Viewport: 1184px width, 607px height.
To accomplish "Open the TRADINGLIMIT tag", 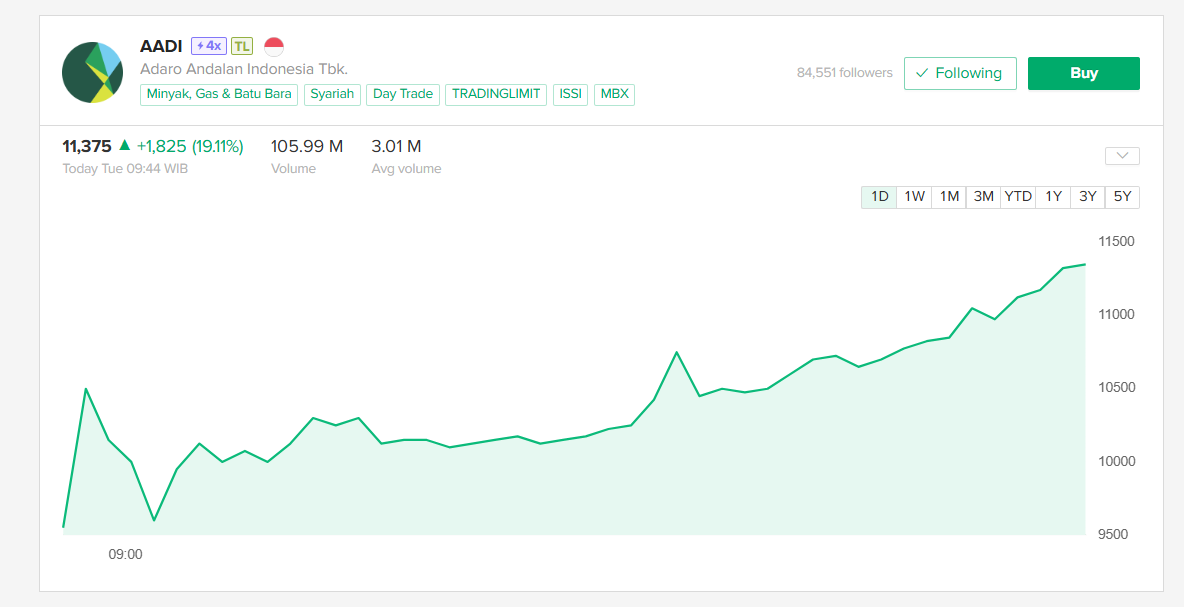I will 496,94.
